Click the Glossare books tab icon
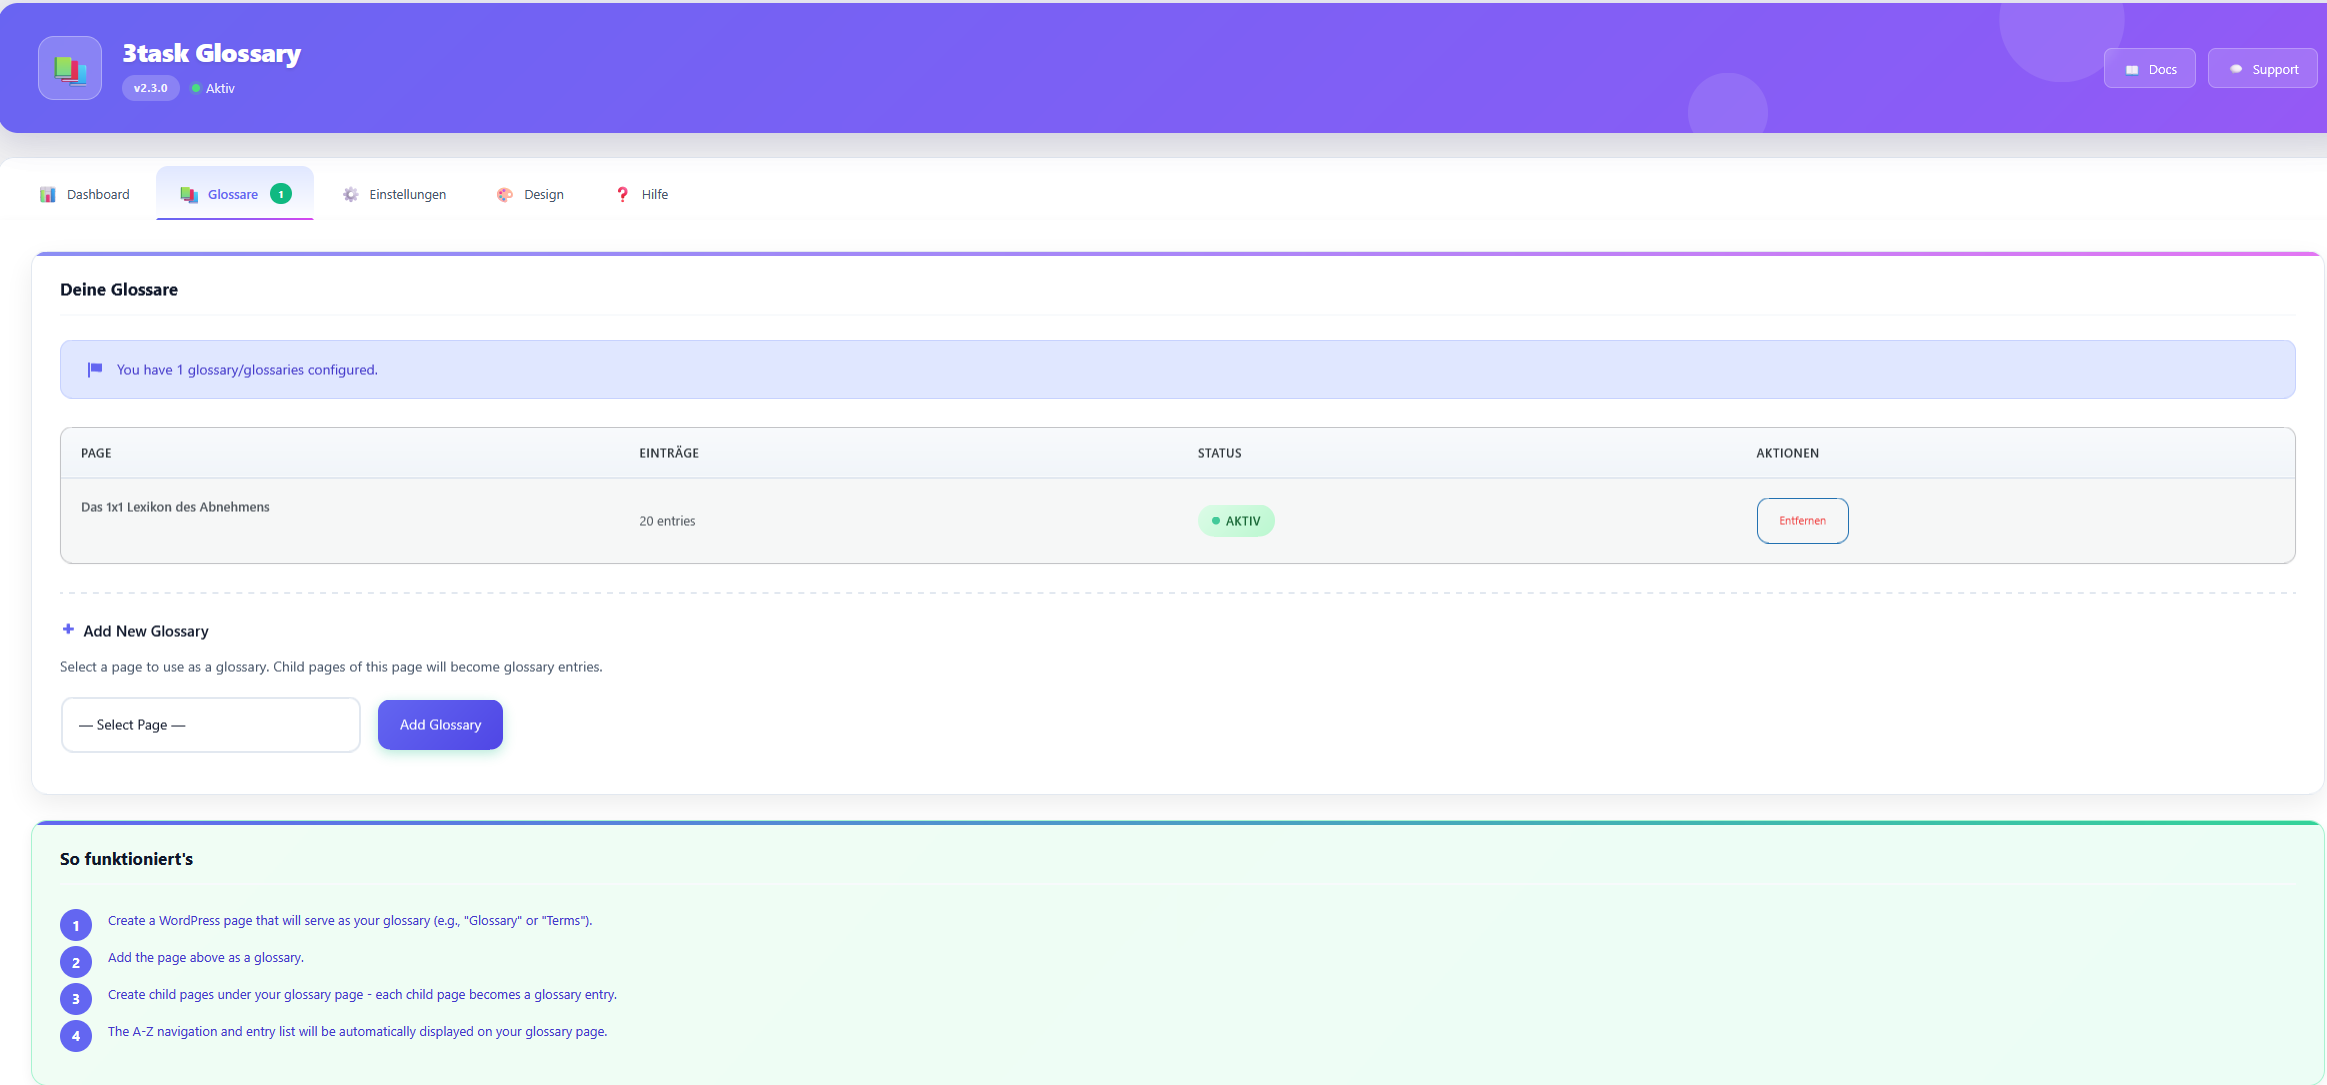Viewport: 2327px width, 1085px height. coord(189,194)
